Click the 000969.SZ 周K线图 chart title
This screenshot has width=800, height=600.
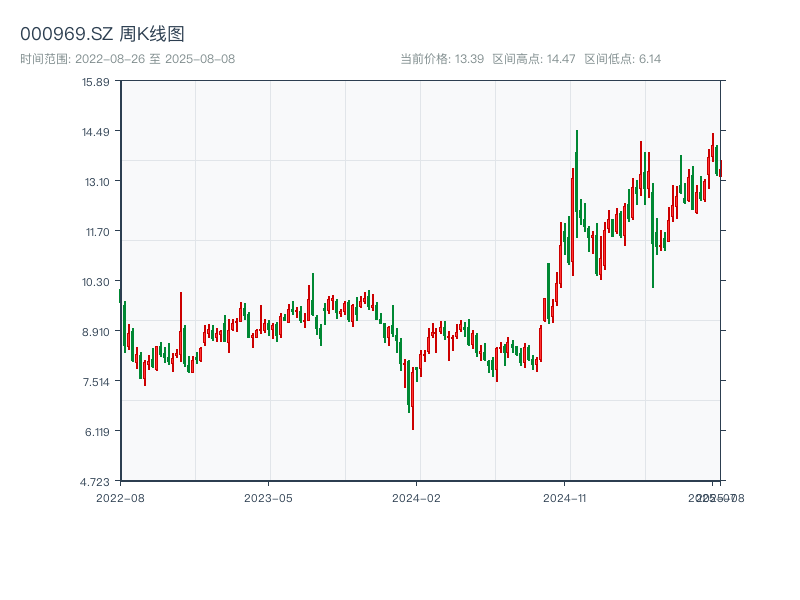coord(102,34)
